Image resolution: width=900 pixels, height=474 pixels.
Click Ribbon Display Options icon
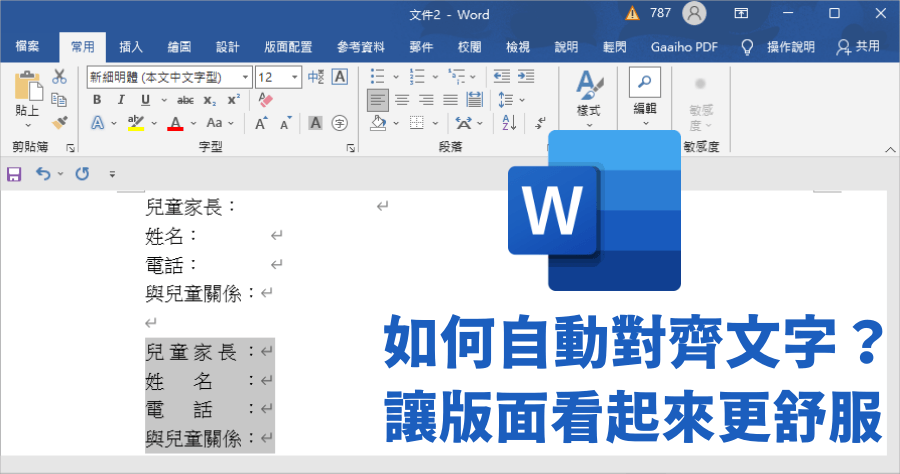click(x=741, y=13)
